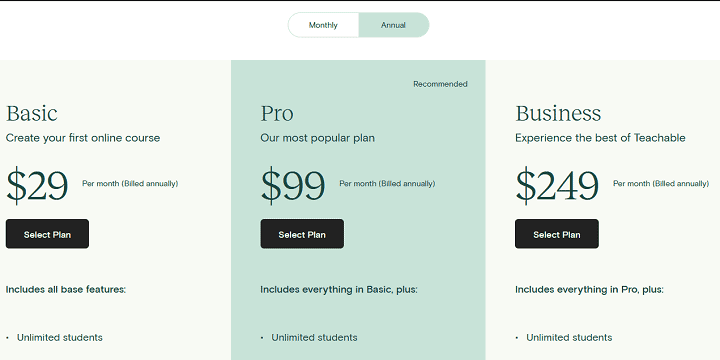
Task: Click 'Unlimited students' in Business column
Action: coord(569,338)
